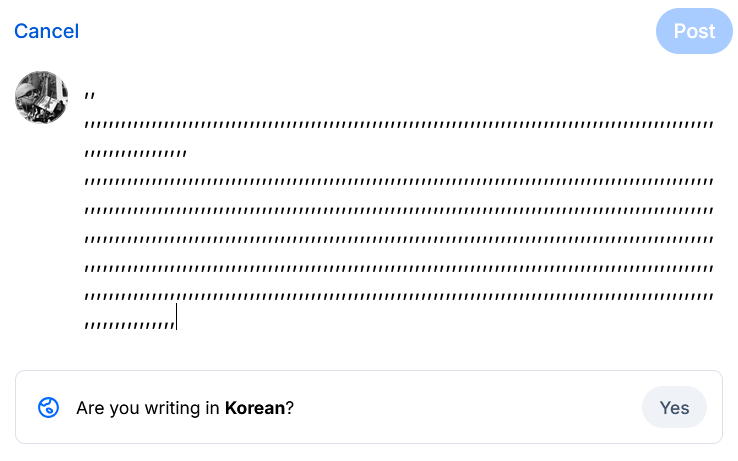Click the second line of post text
The width and height of the screenshot is (738, 461).
[400, 126]
